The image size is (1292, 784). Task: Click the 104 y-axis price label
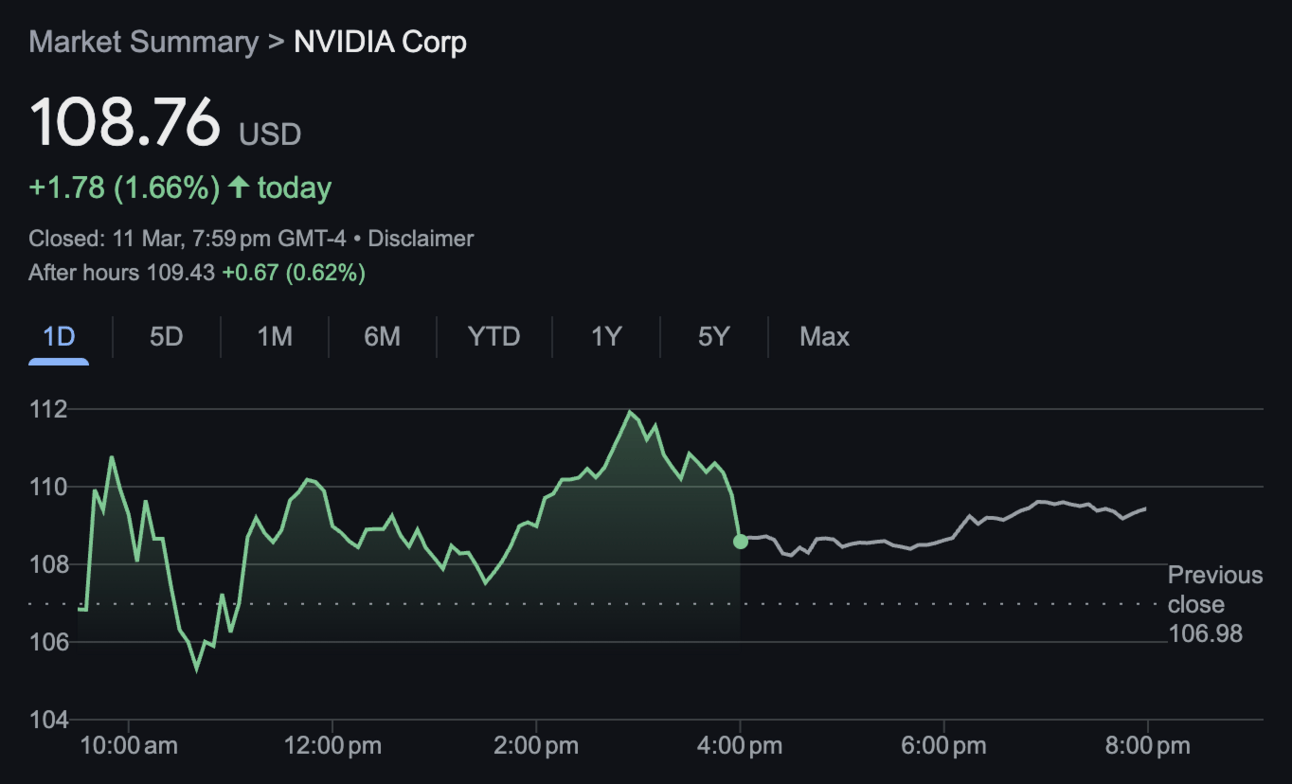tap(48, 719)
